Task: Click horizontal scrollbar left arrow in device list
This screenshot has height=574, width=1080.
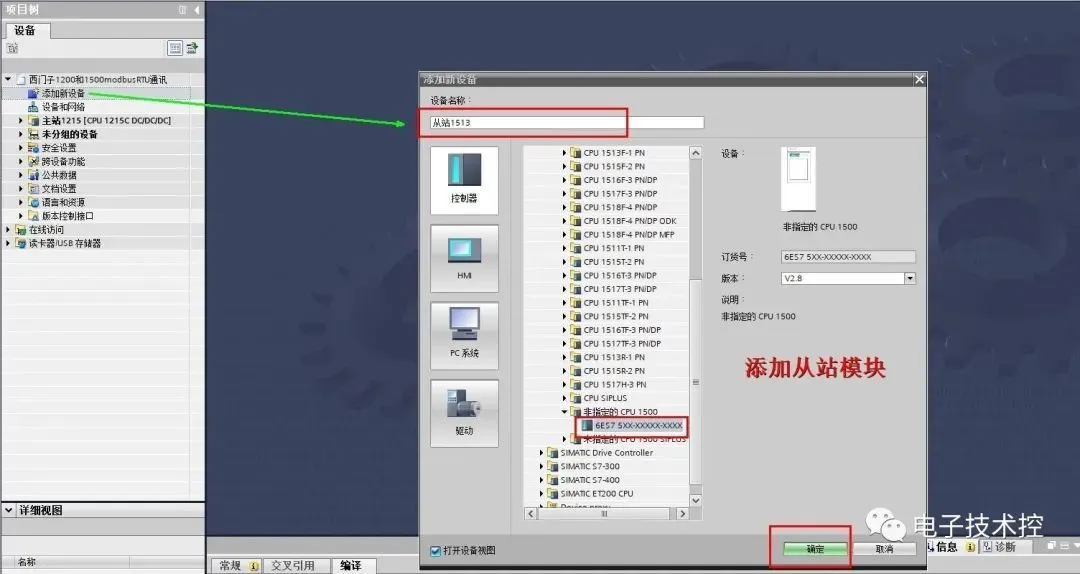Action: tap(531, 513)
